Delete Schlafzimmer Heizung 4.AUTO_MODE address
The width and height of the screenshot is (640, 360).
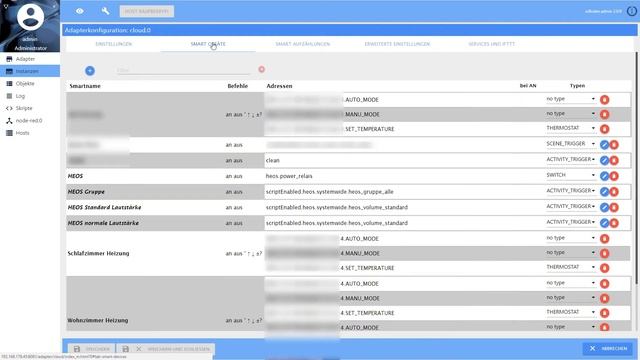604,239
